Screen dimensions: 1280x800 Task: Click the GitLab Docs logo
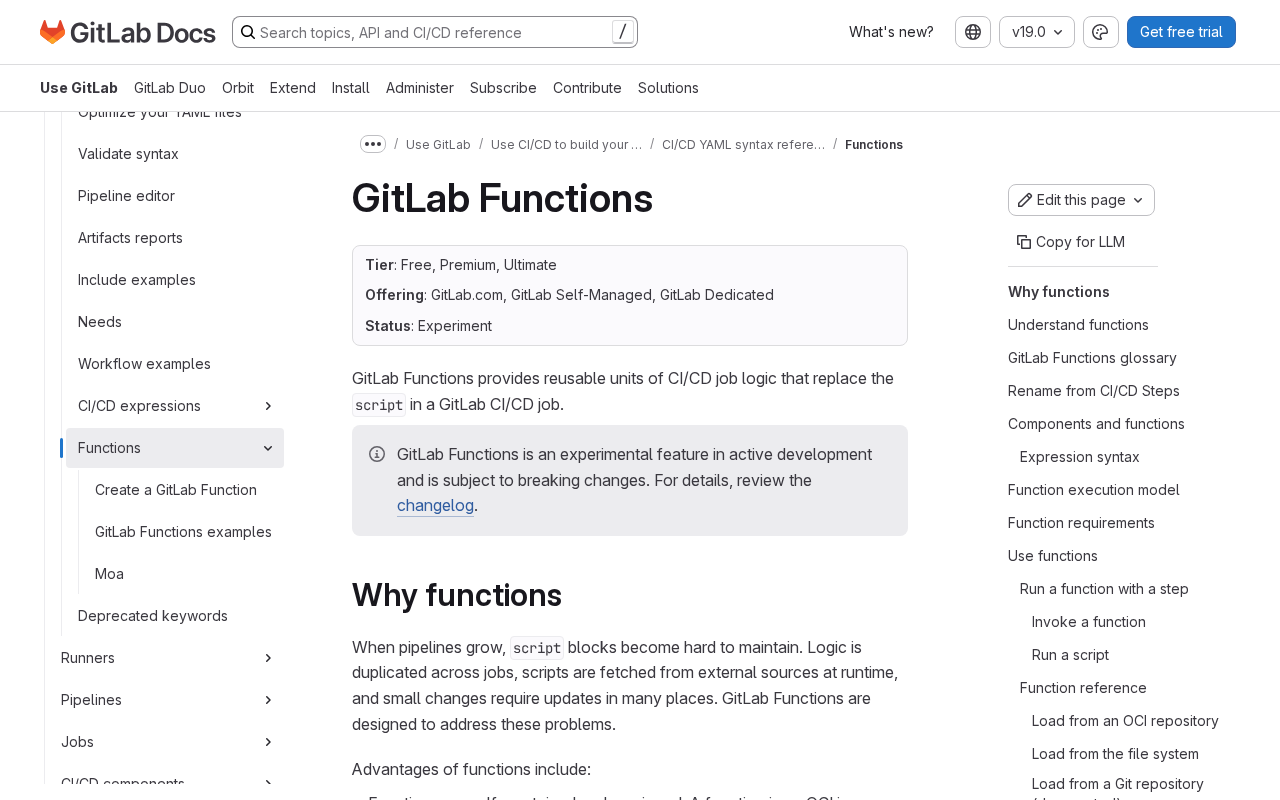(x=128, y=32)
